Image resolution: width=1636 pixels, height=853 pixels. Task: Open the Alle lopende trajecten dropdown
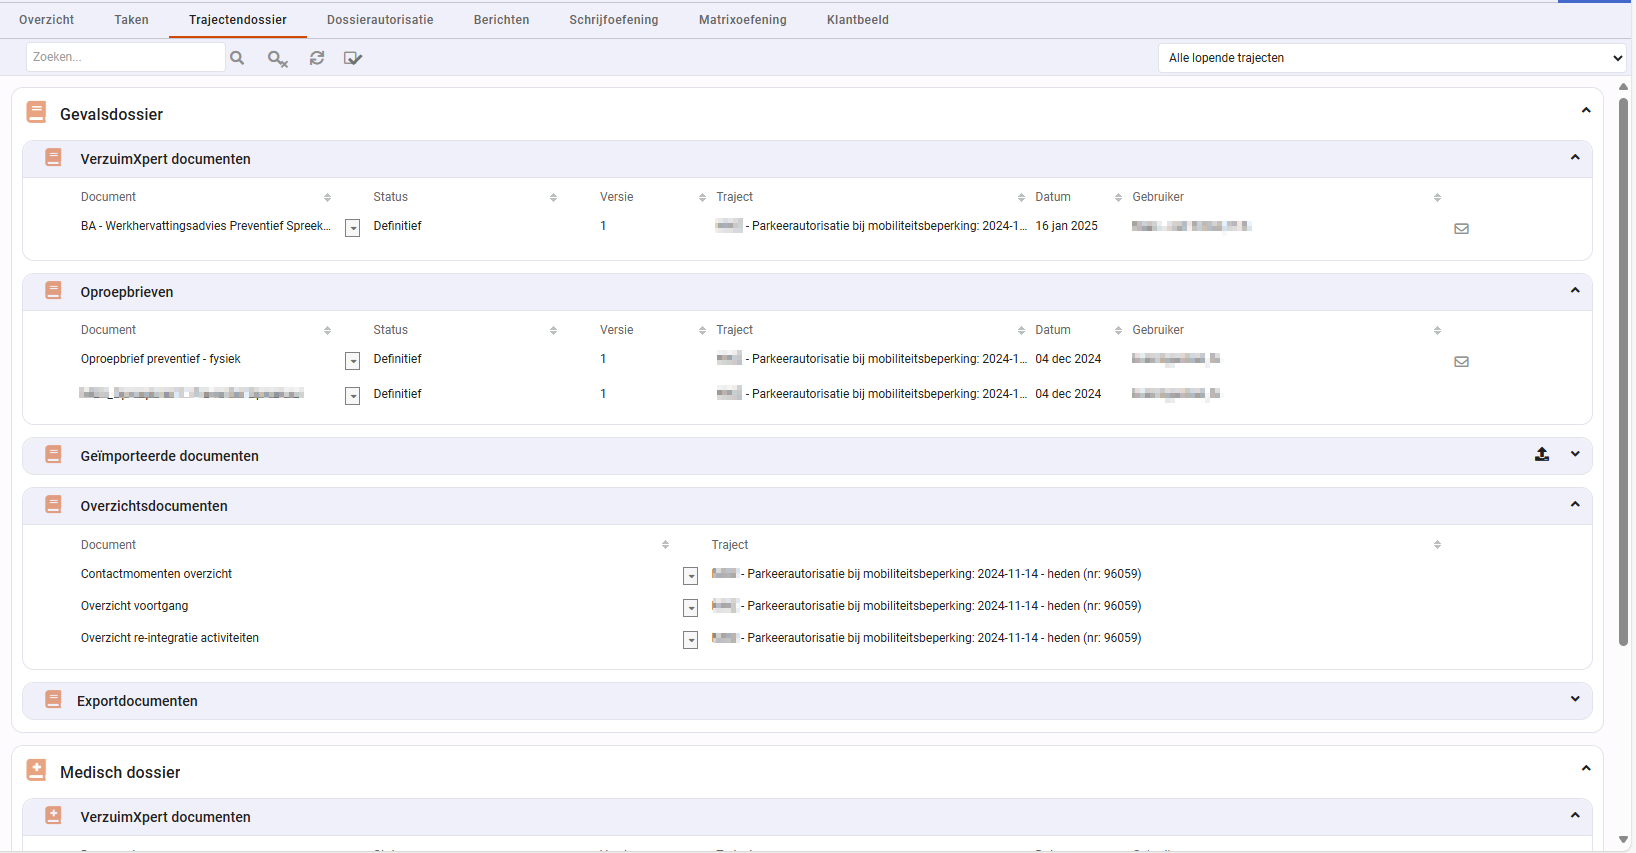pyautogui.click(x=1392, y=58)
